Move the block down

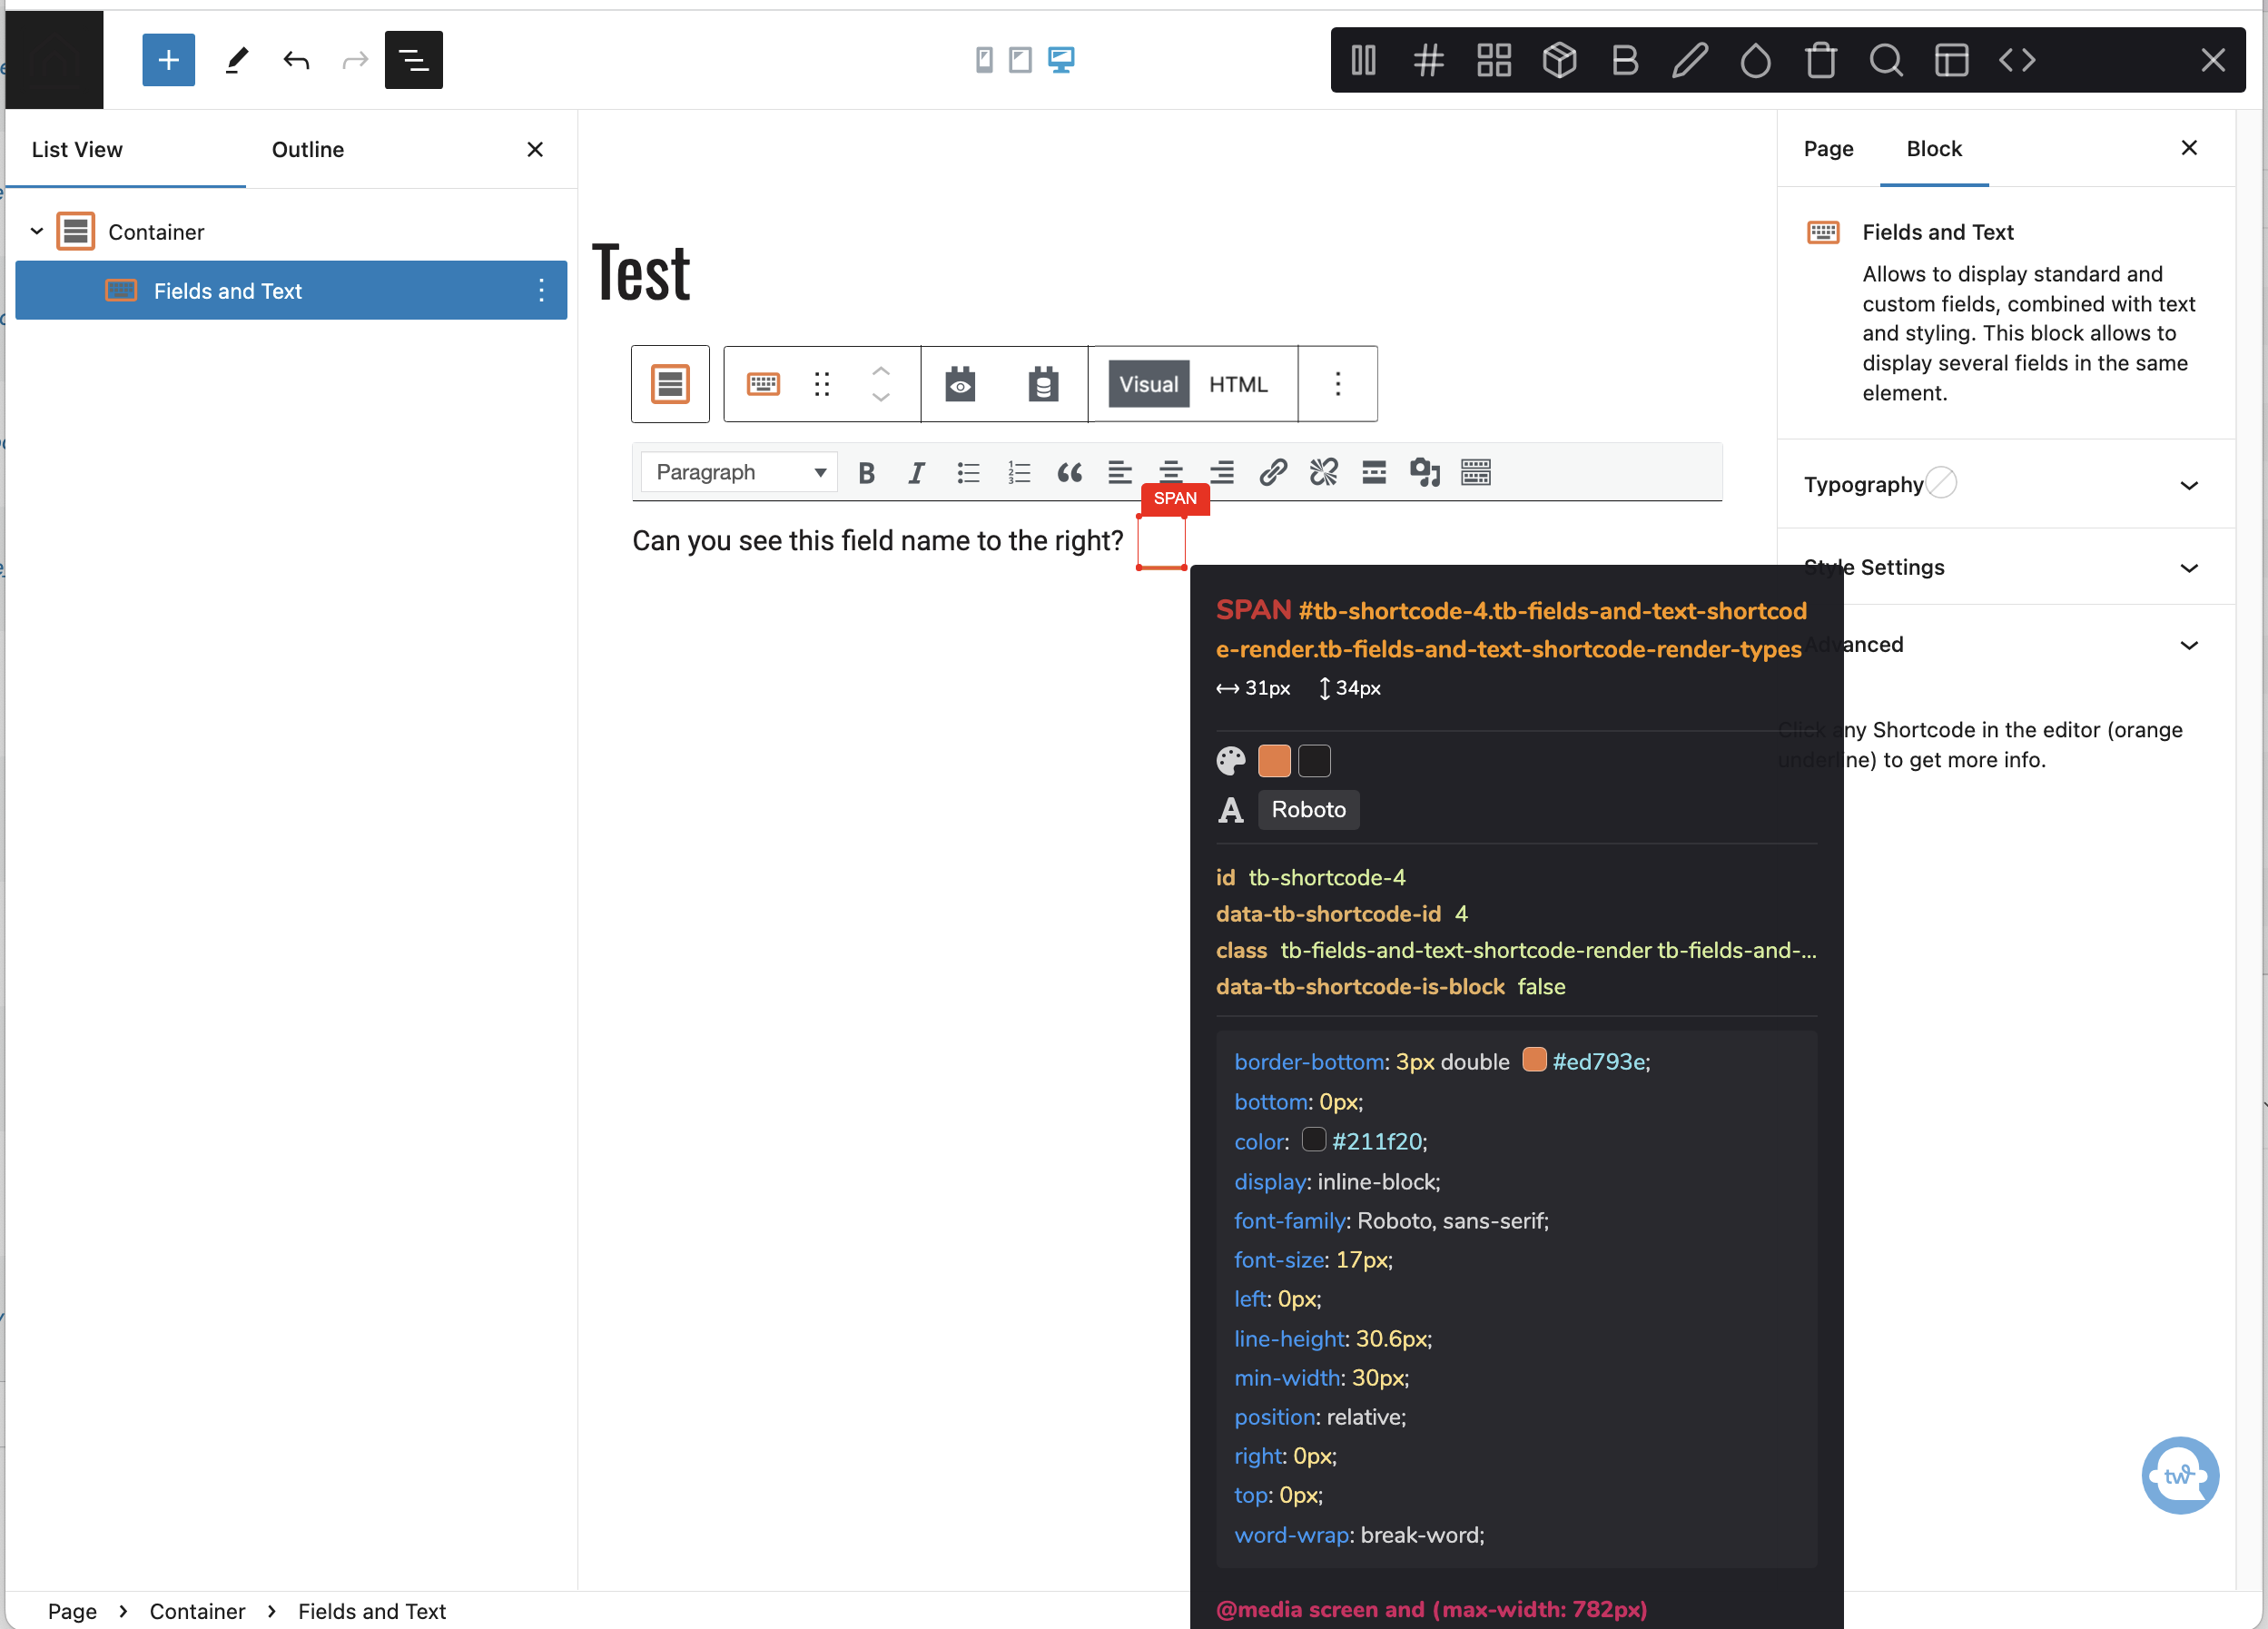(881, 397)
